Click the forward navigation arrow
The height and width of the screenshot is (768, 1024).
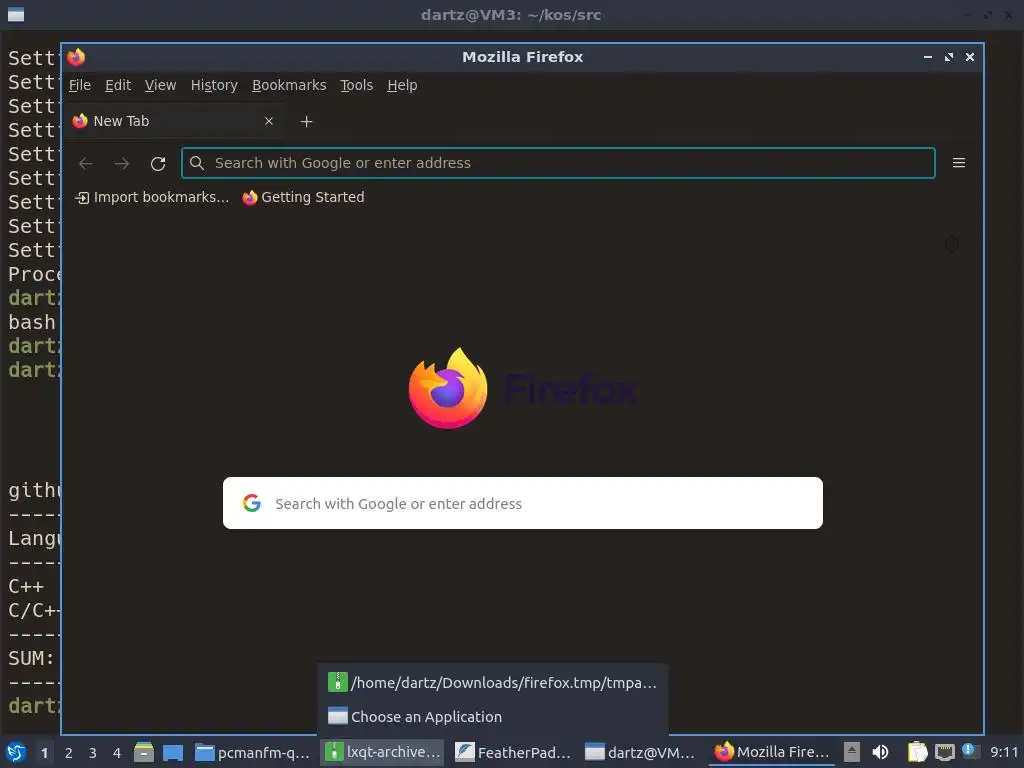(x=121, y=163)
